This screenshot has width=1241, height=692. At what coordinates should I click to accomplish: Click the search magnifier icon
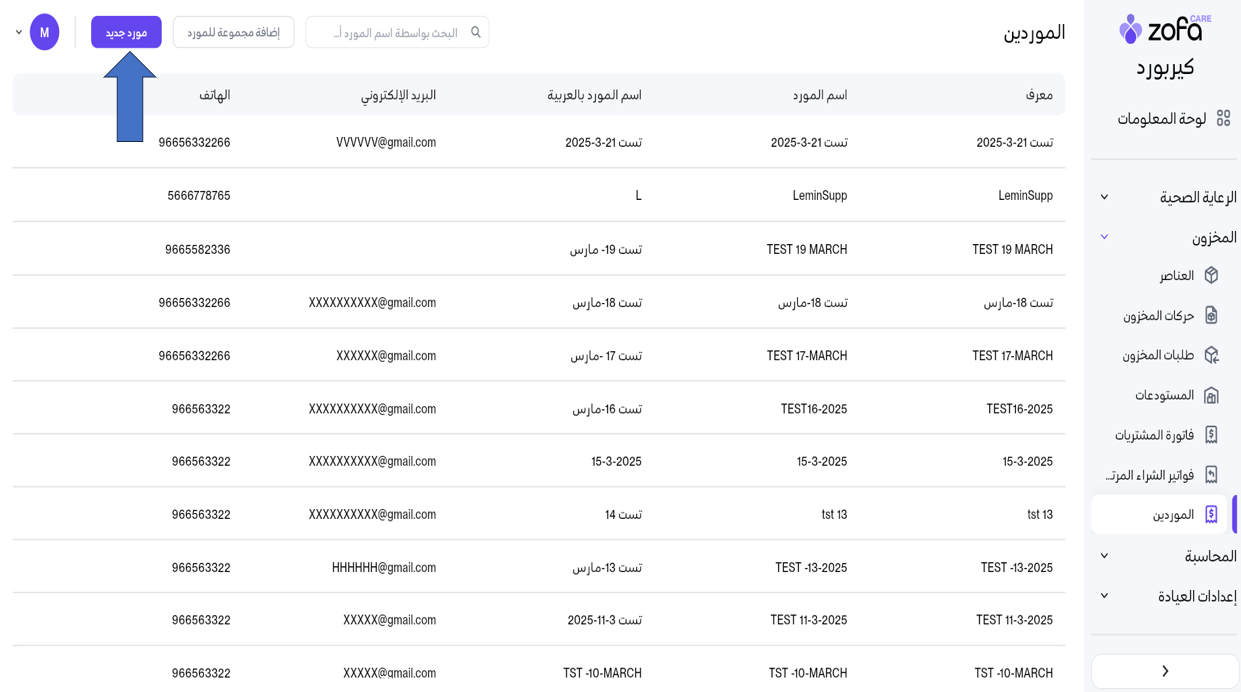click(x=476, y=32)
